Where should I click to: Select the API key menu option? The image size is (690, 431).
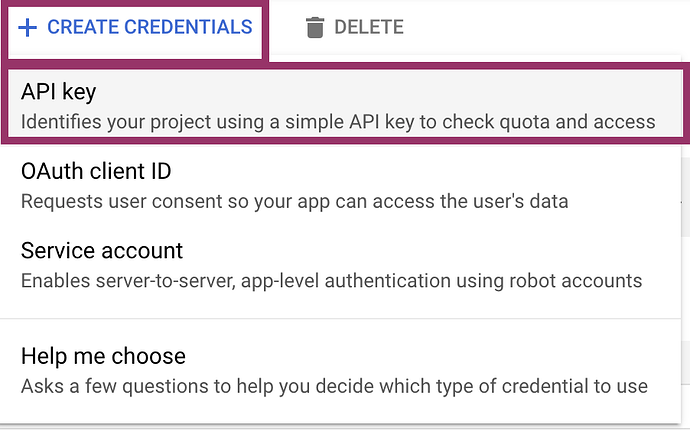[x=340, y=106]
